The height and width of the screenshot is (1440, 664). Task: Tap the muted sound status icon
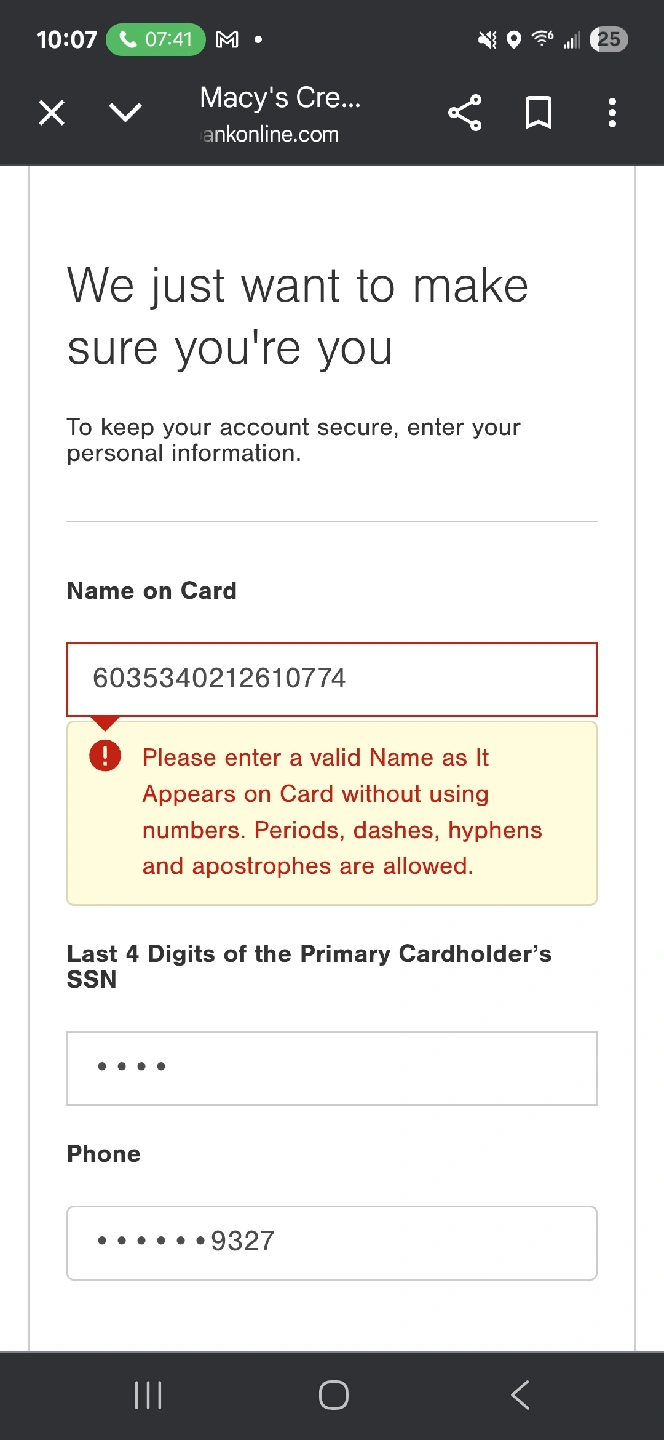487,40
